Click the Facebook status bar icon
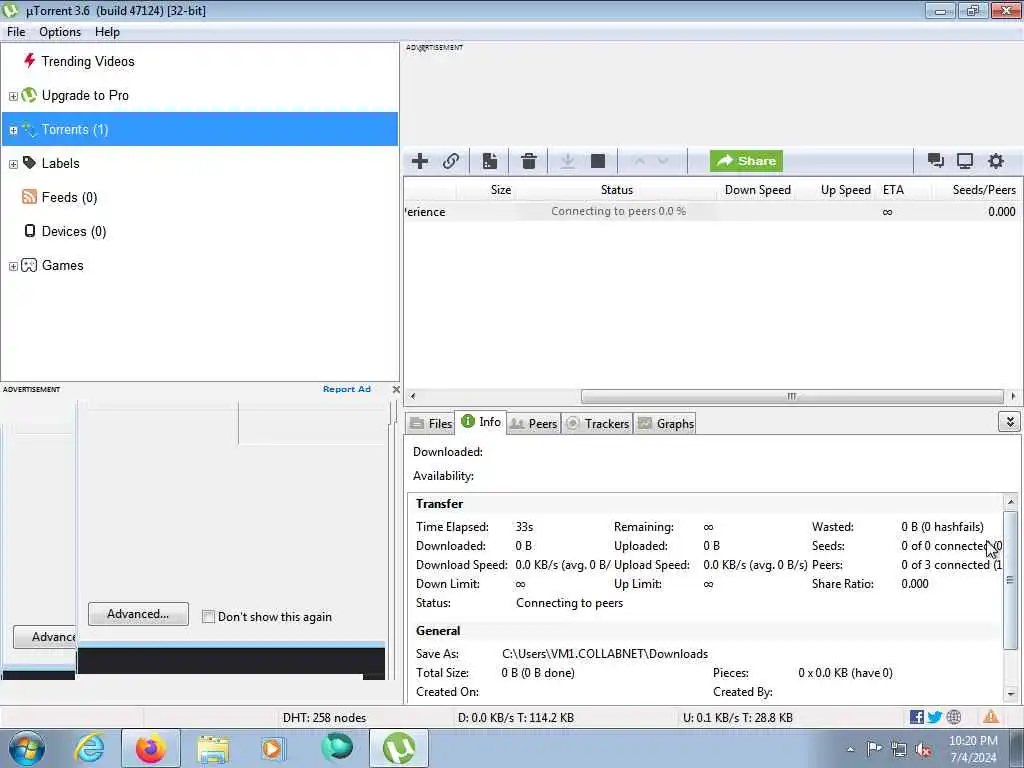Image resolution: width=1024 pixels, height=768 pixels. [x=916, y=717]
